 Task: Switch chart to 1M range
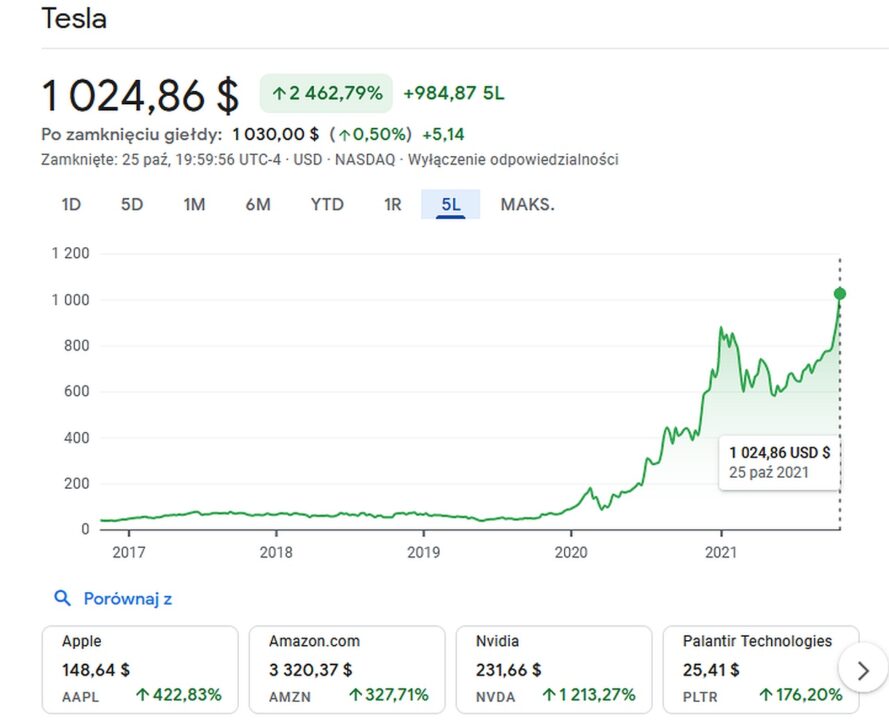194,204
